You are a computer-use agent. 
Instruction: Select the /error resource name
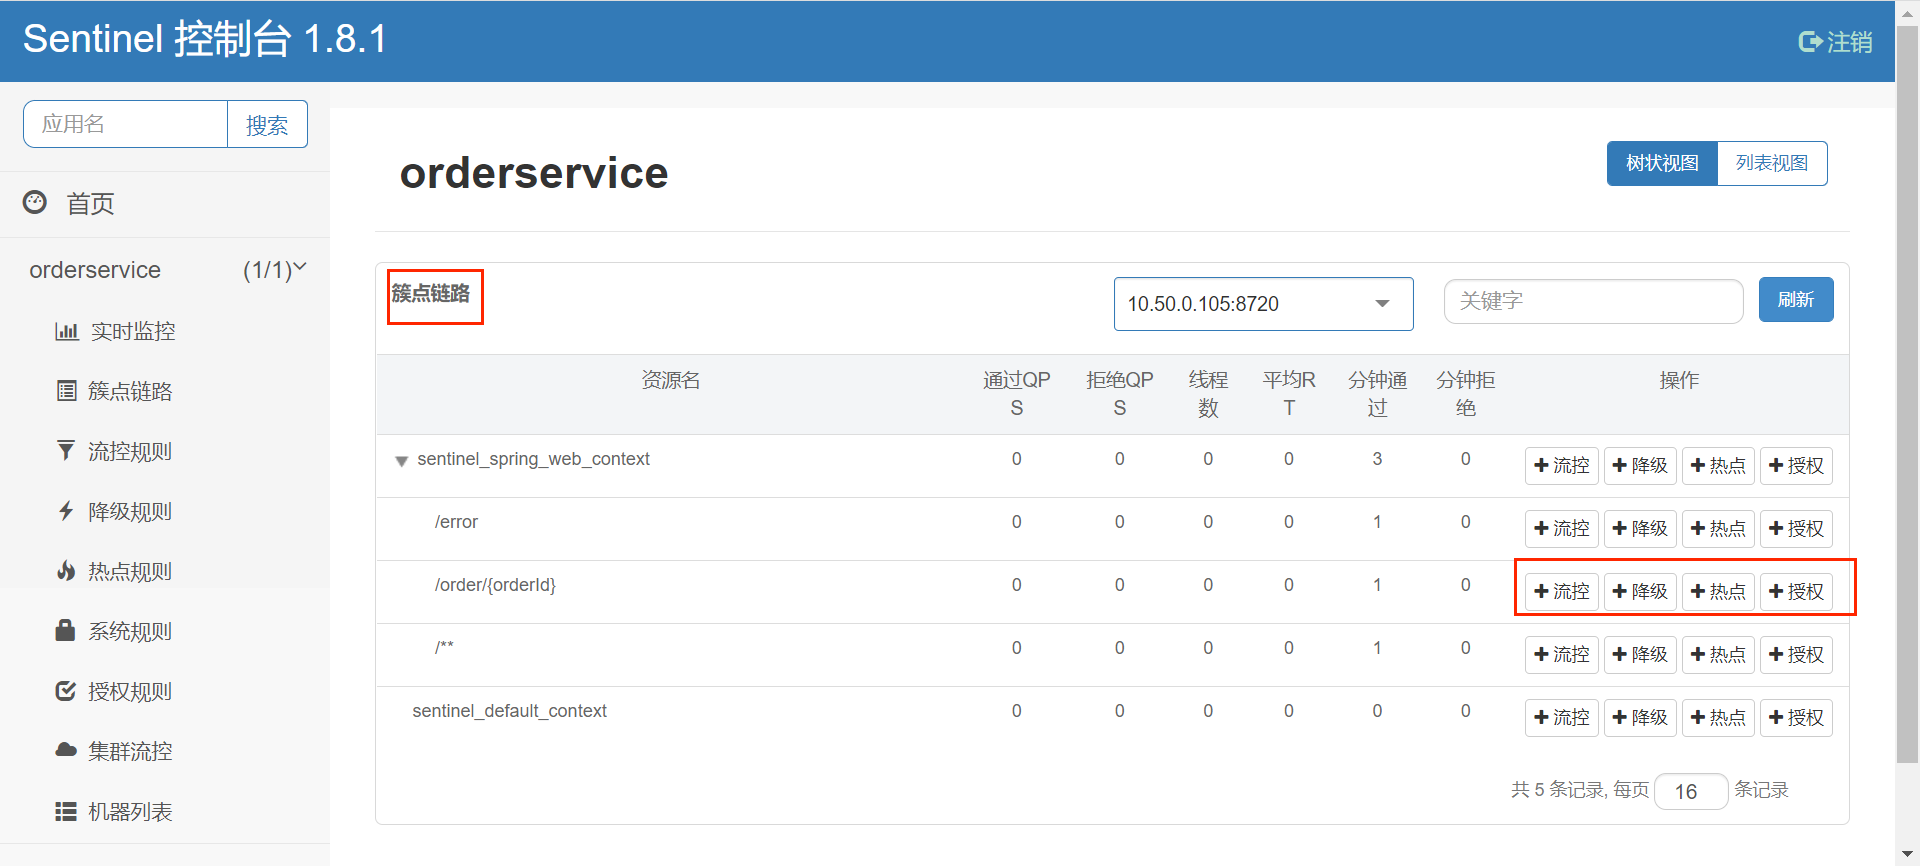coord(456,522)
